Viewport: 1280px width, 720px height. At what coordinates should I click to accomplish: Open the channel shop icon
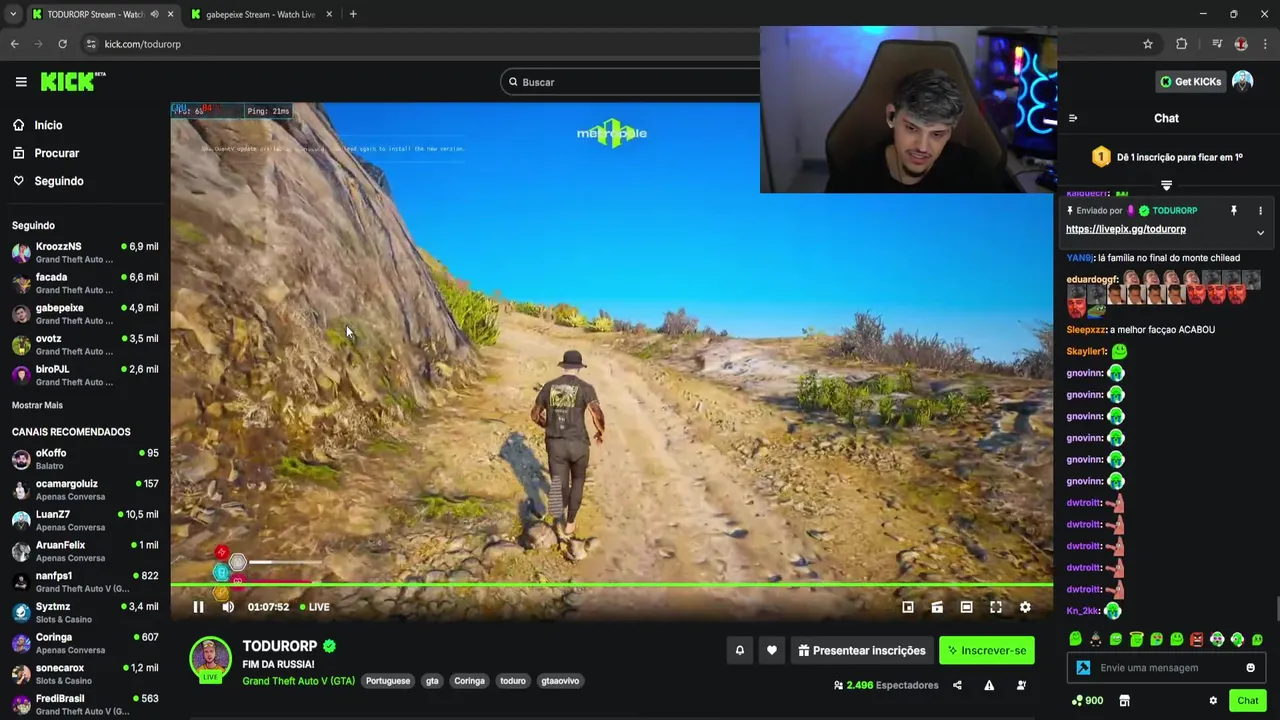point(1124,701)
